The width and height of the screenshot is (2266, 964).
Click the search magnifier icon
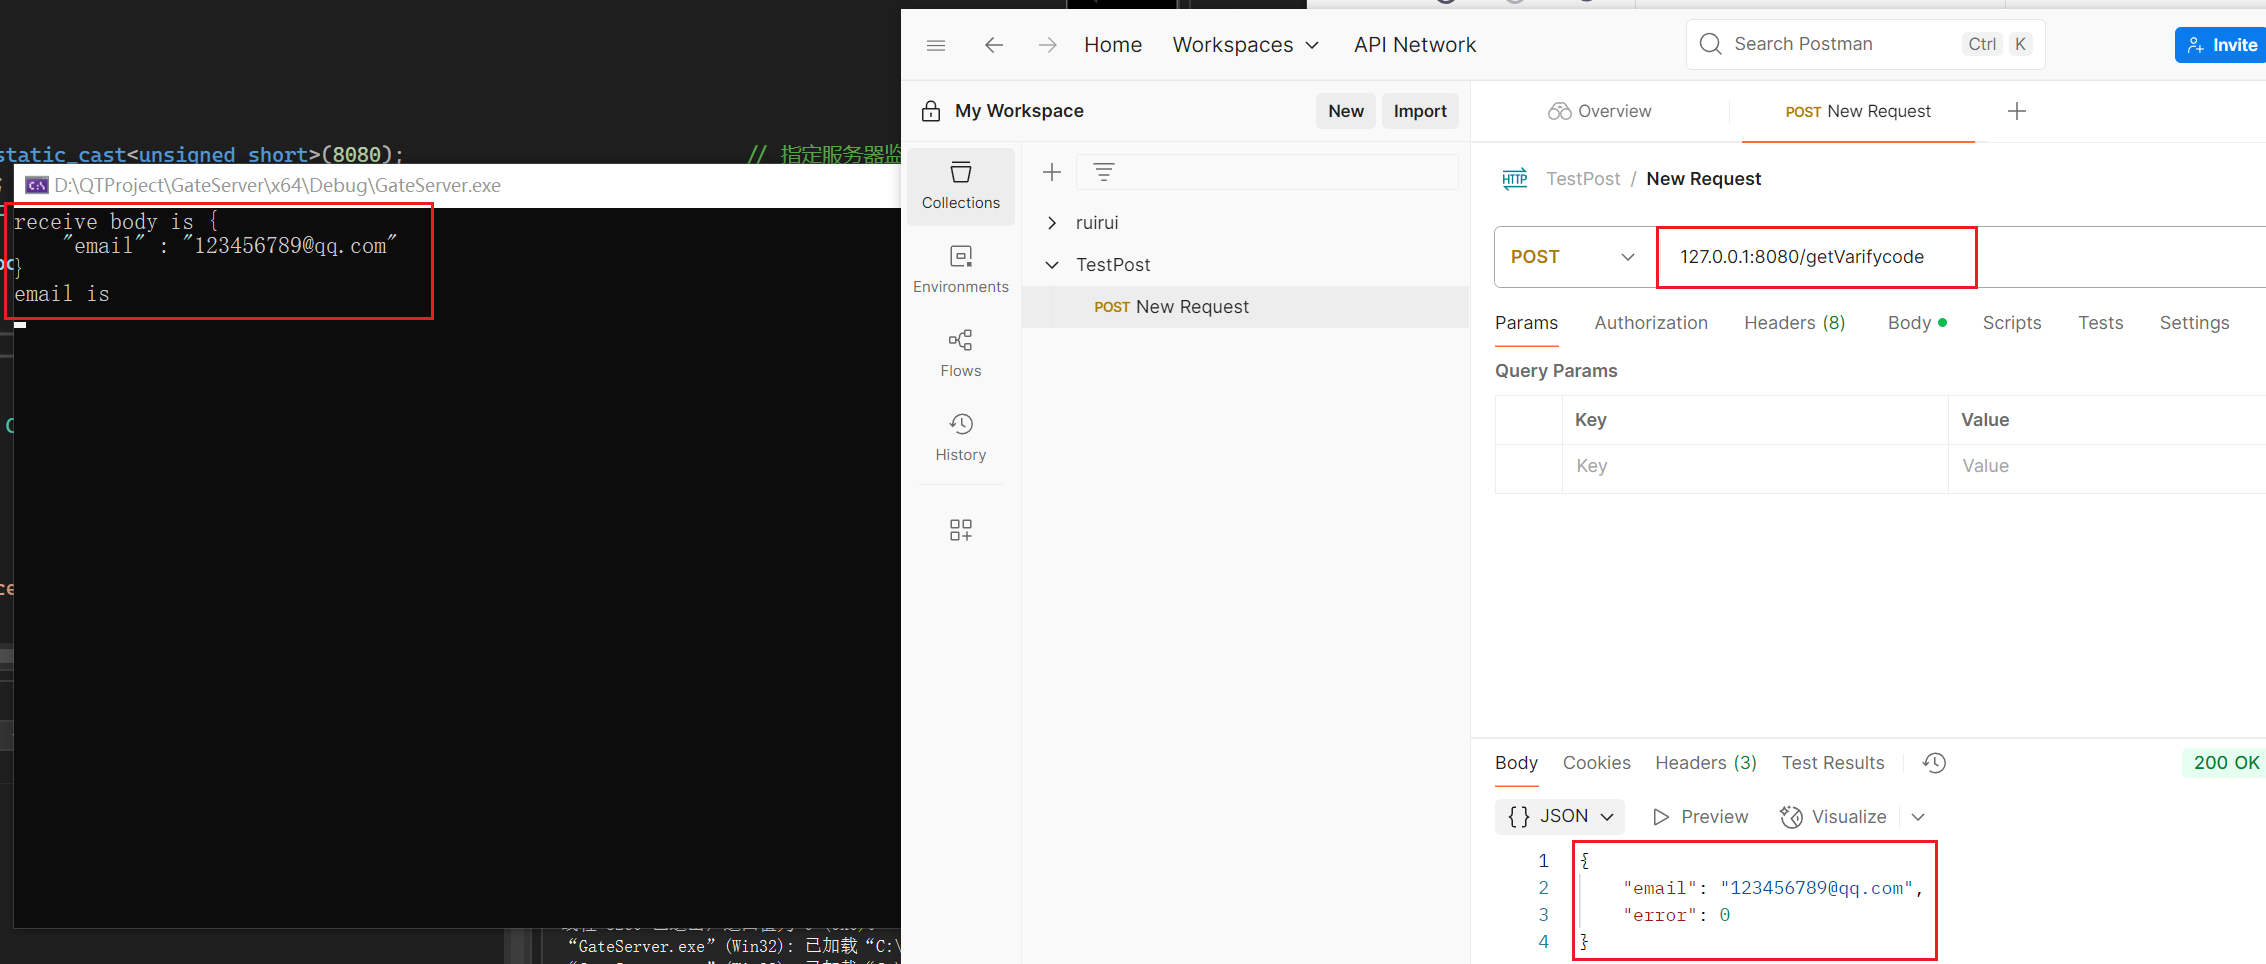click(1710, 44)
